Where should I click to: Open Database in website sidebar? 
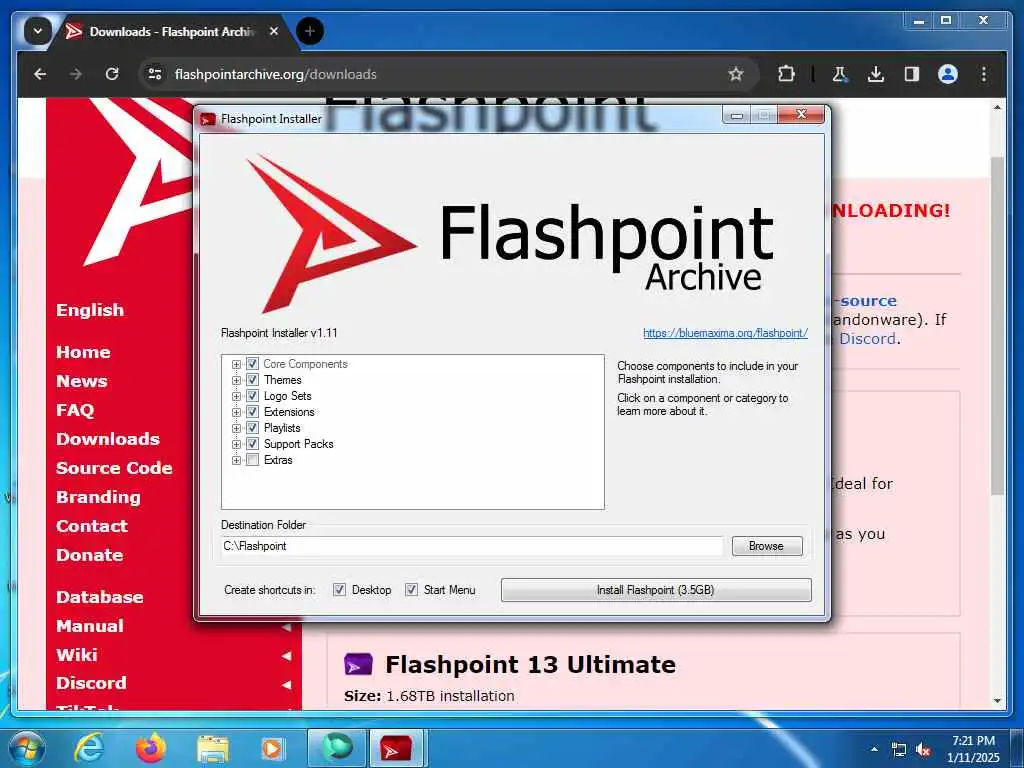click(100, 597)
